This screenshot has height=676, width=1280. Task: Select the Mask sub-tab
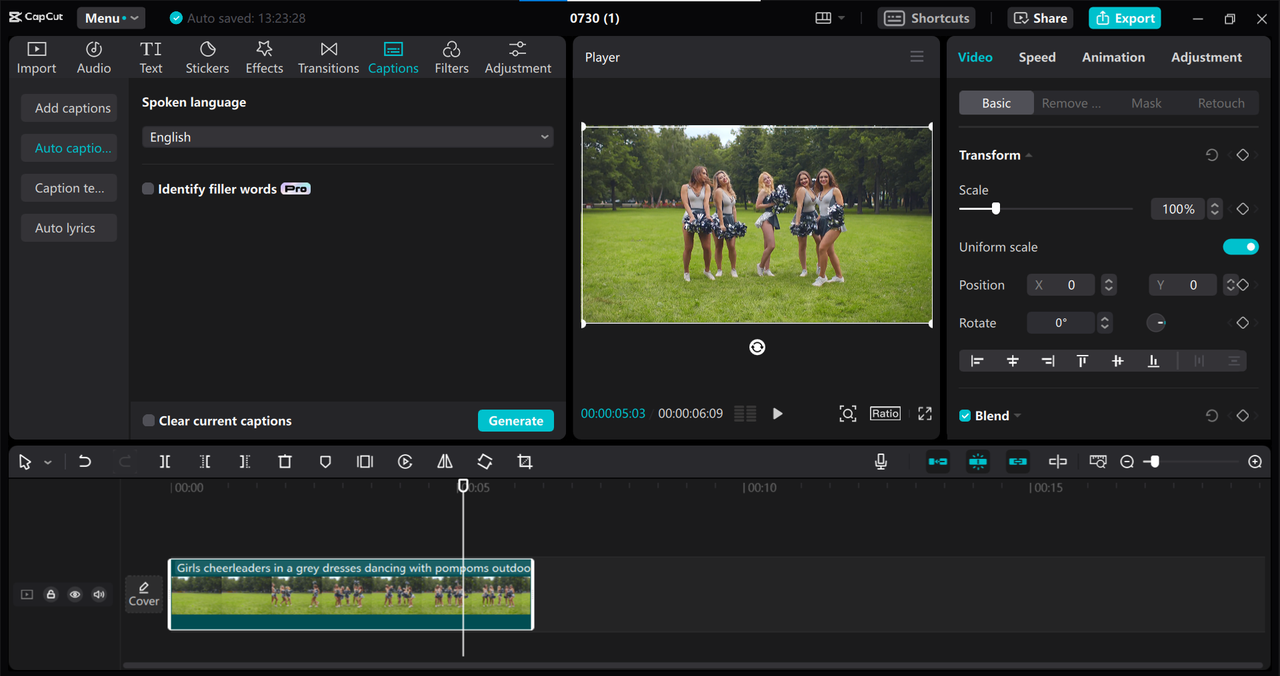tap(1146, 103)
